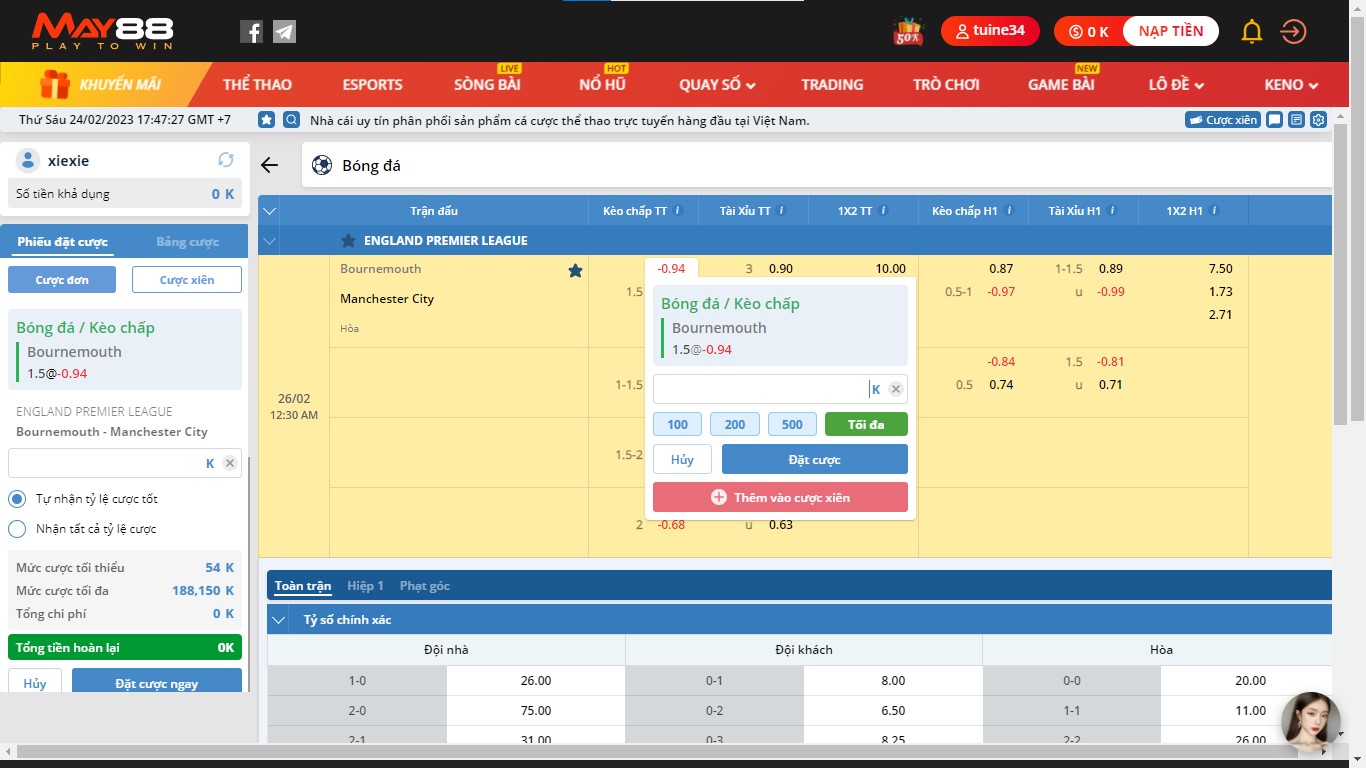Open the KENO dropdown menu
The height and width of the screenshot is (768, 1366).
tap(1291, 85)
